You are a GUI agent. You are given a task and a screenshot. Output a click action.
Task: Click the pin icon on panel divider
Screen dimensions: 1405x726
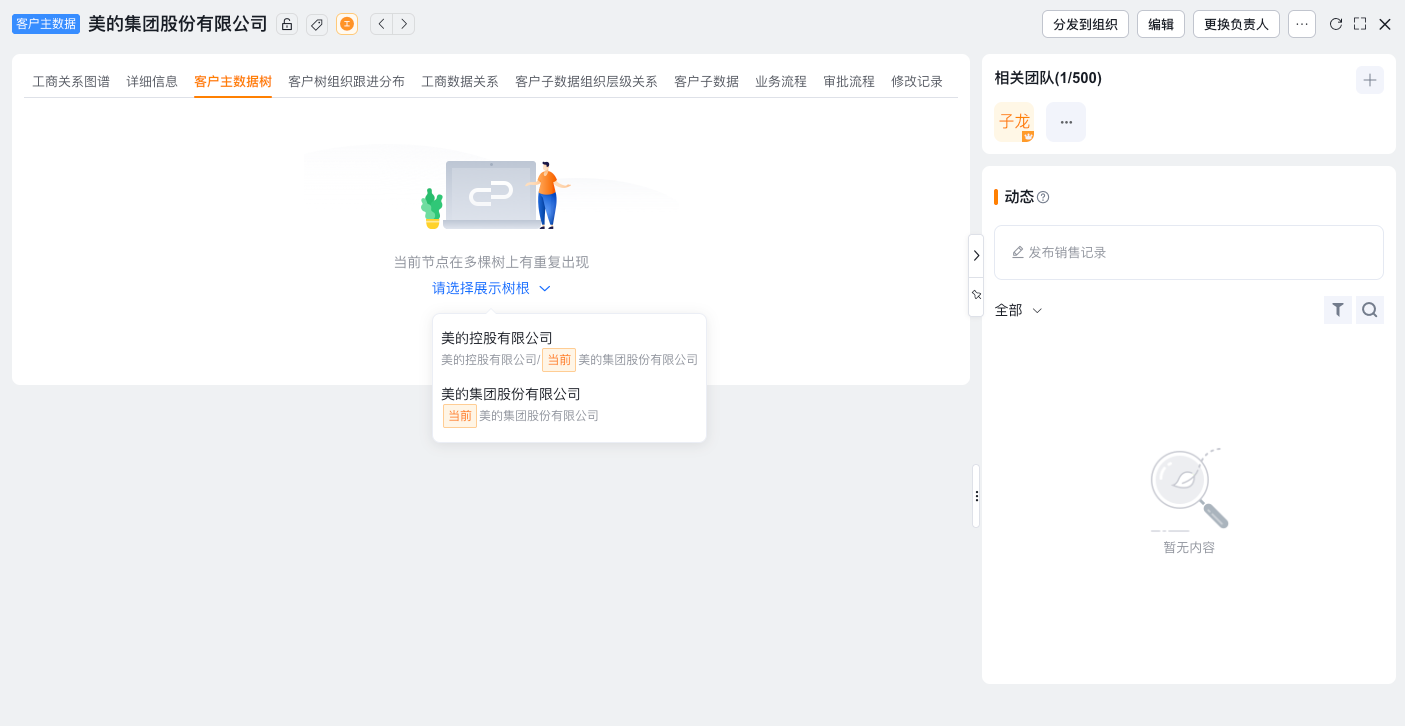976,295
